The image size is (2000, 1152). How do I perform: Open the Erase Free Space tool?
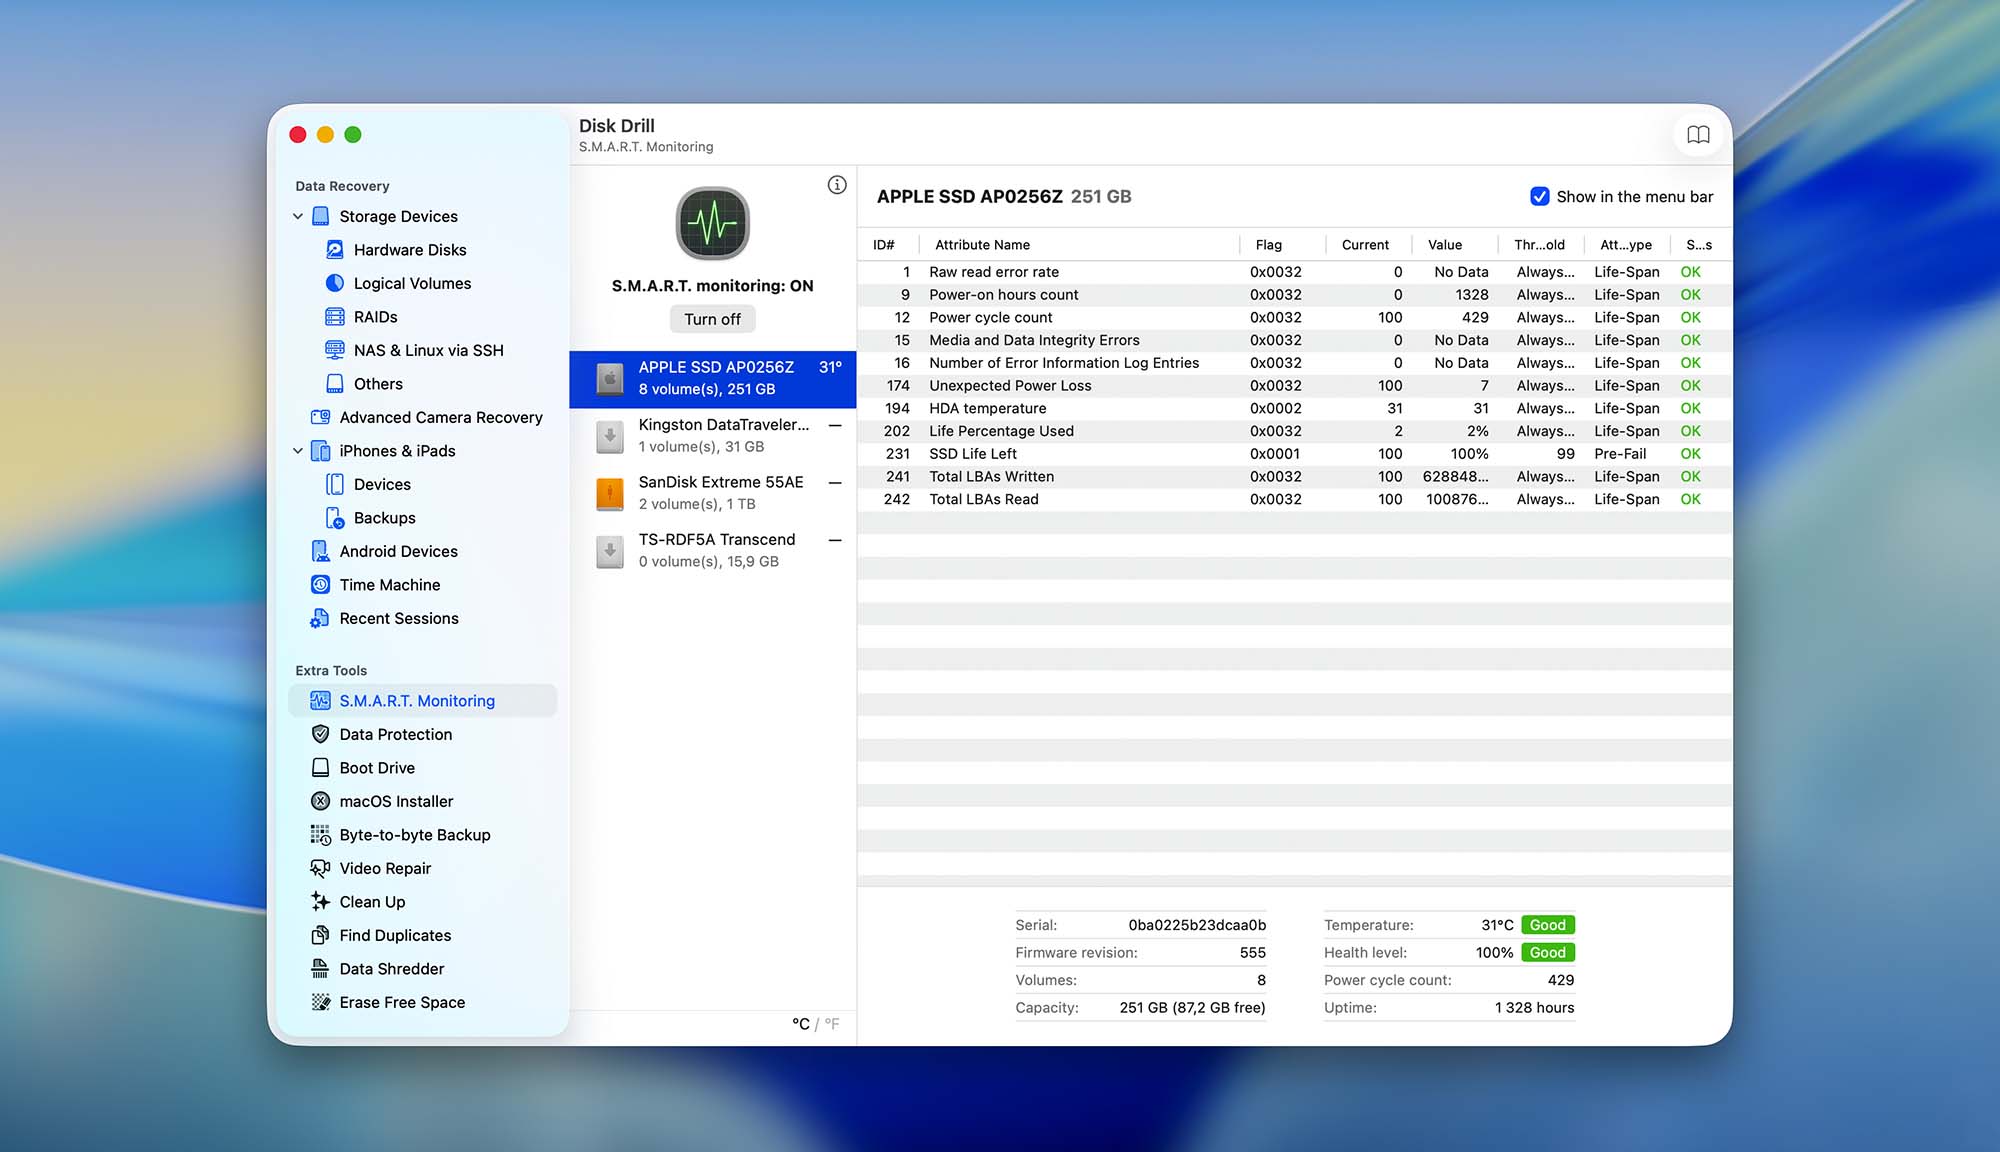coord(401,1002)
